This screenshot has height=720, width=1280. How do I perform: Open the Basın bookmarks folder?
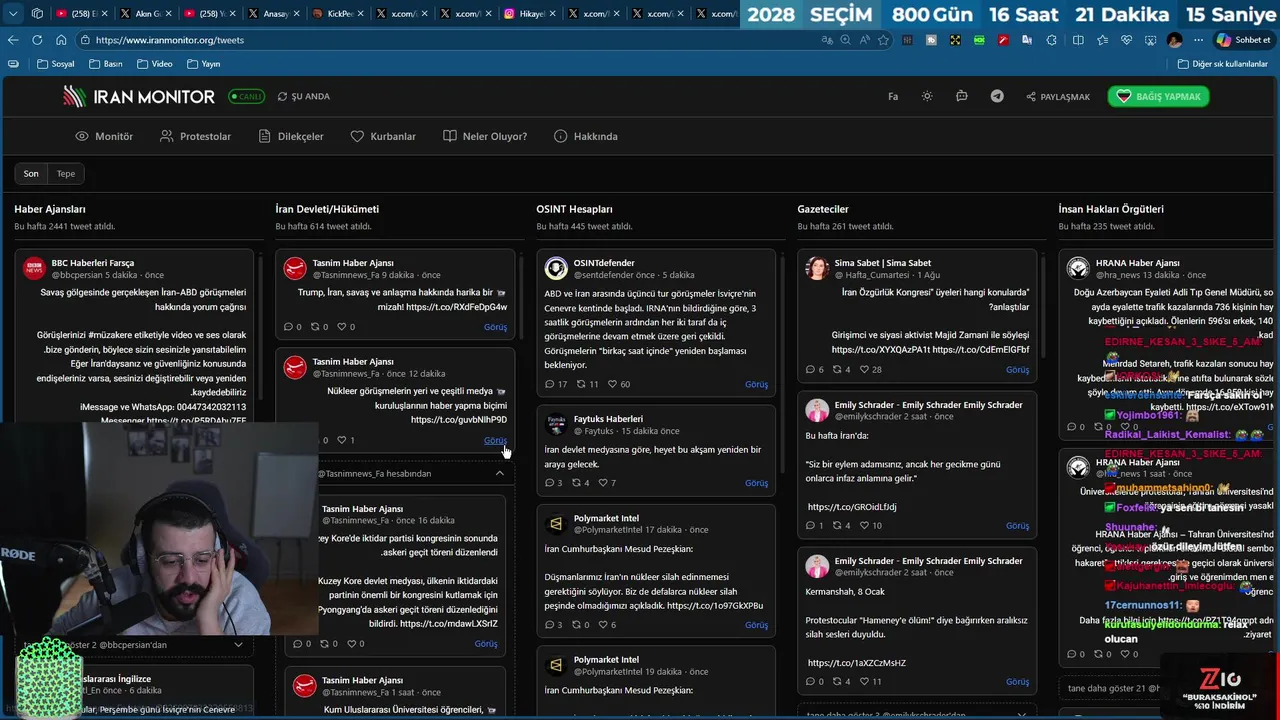click(106, 64)
